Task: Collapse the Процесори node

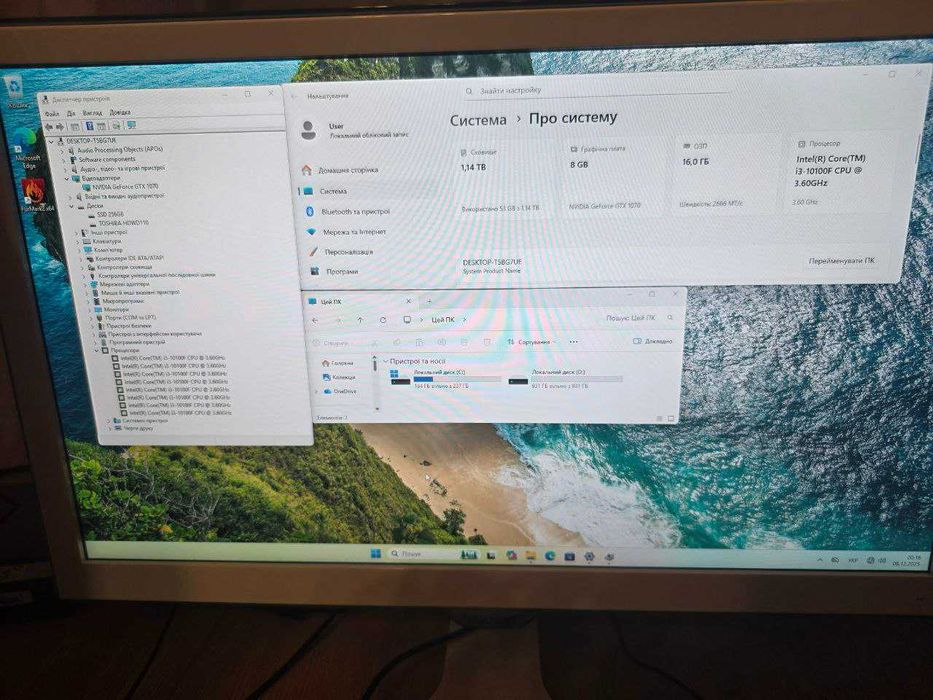Action: point(98,351)
